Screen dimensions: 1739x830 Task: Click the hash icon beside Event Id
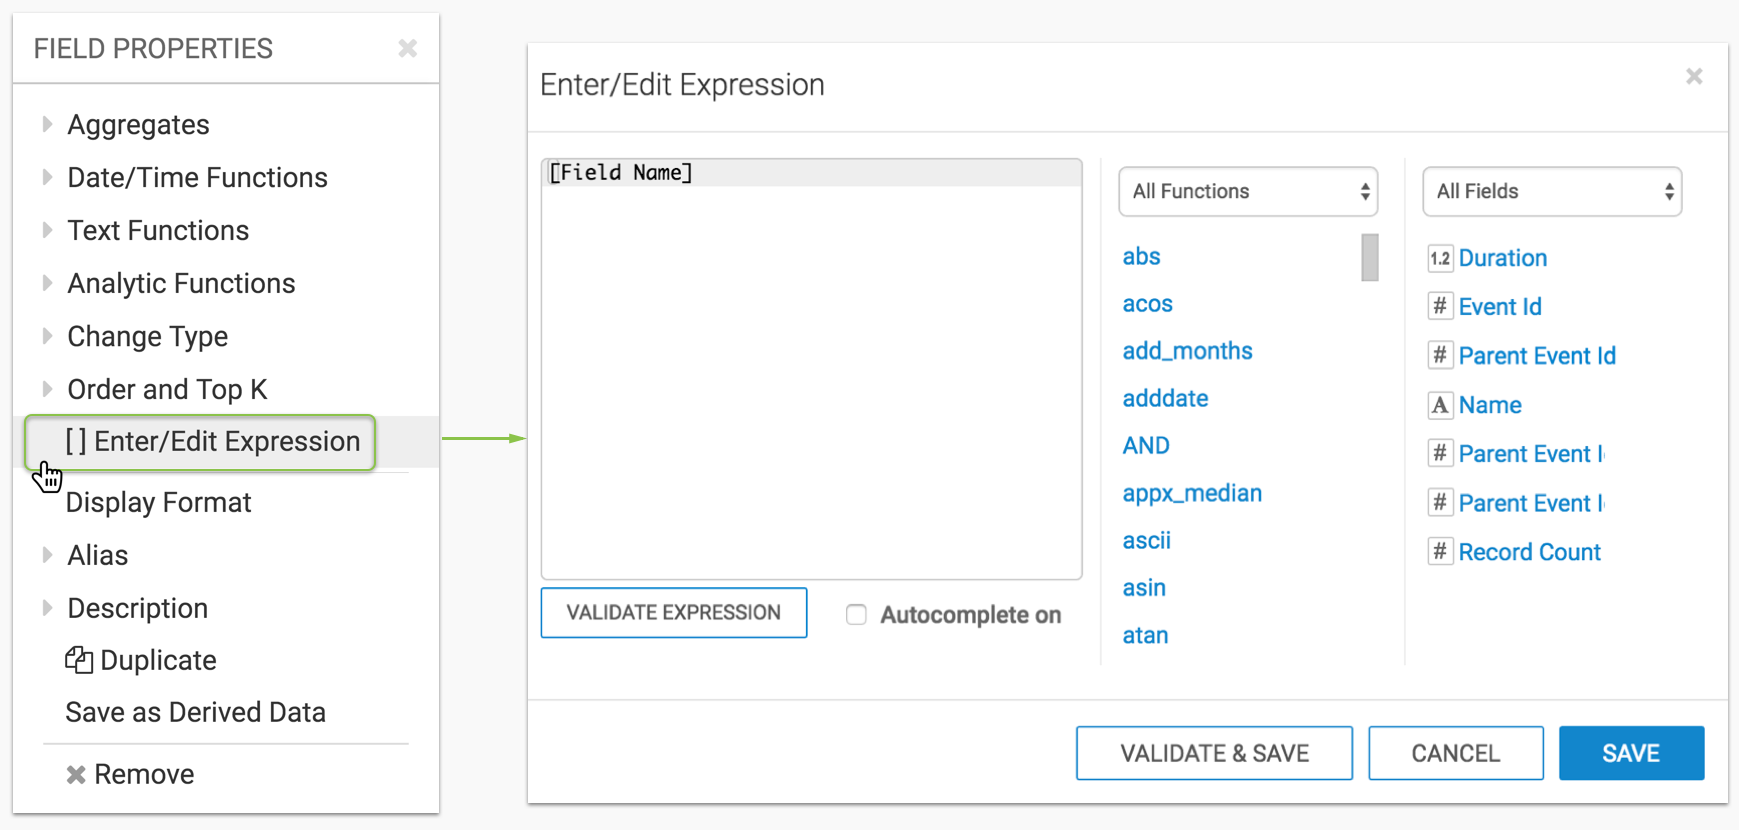pyautogui.click(x=1440, y=306)
